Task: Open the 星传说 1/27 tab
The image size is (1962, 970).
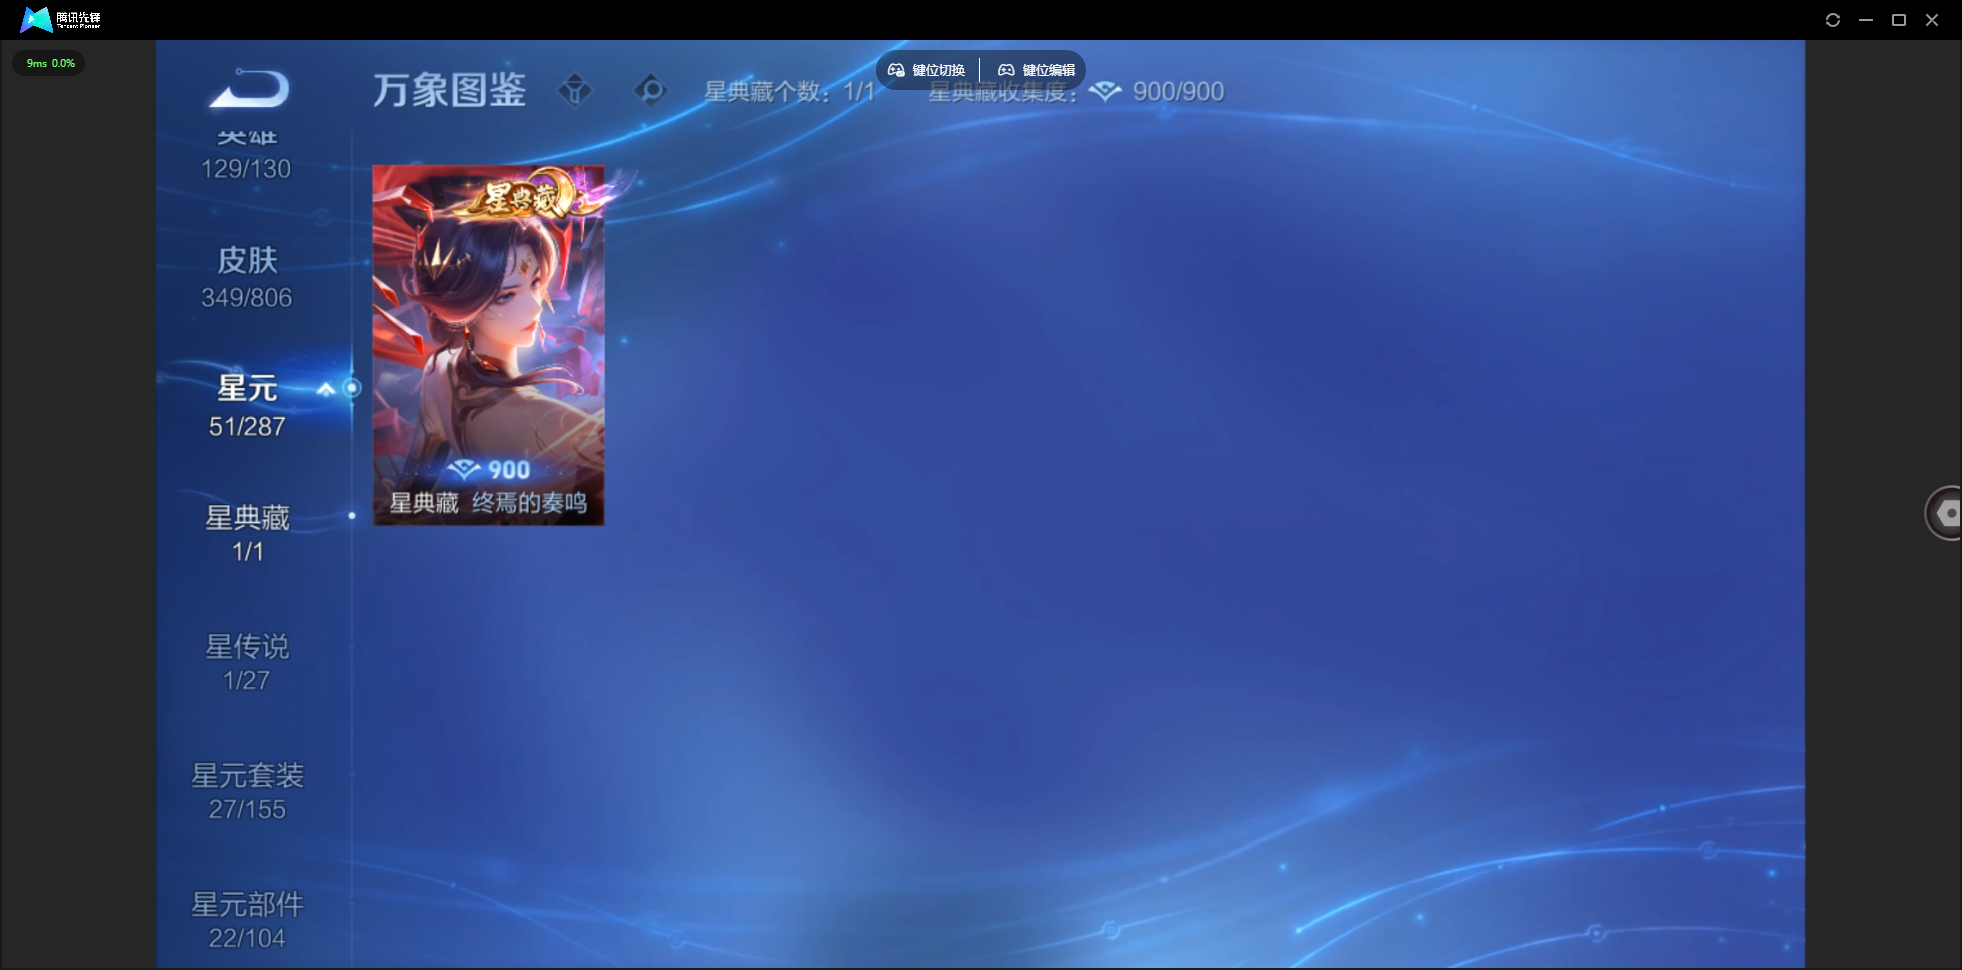Action: point(247,662)
